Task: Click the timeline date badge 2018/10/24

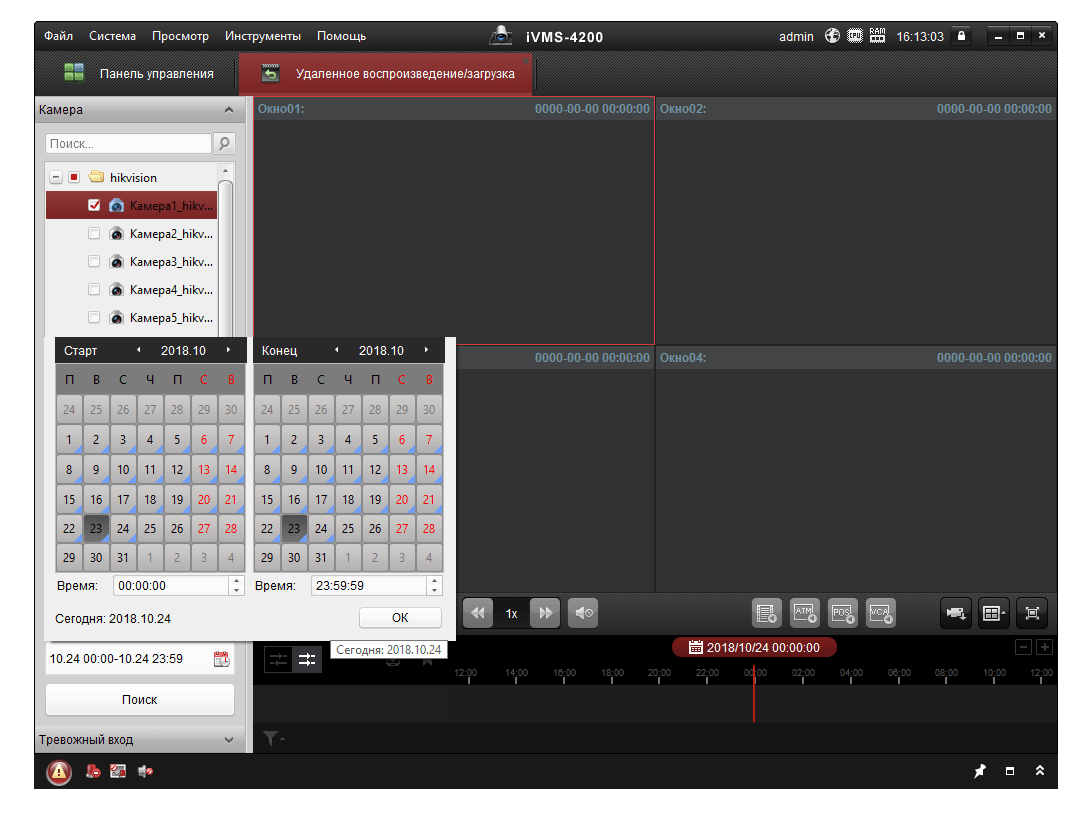Action: tap(754, 647)
